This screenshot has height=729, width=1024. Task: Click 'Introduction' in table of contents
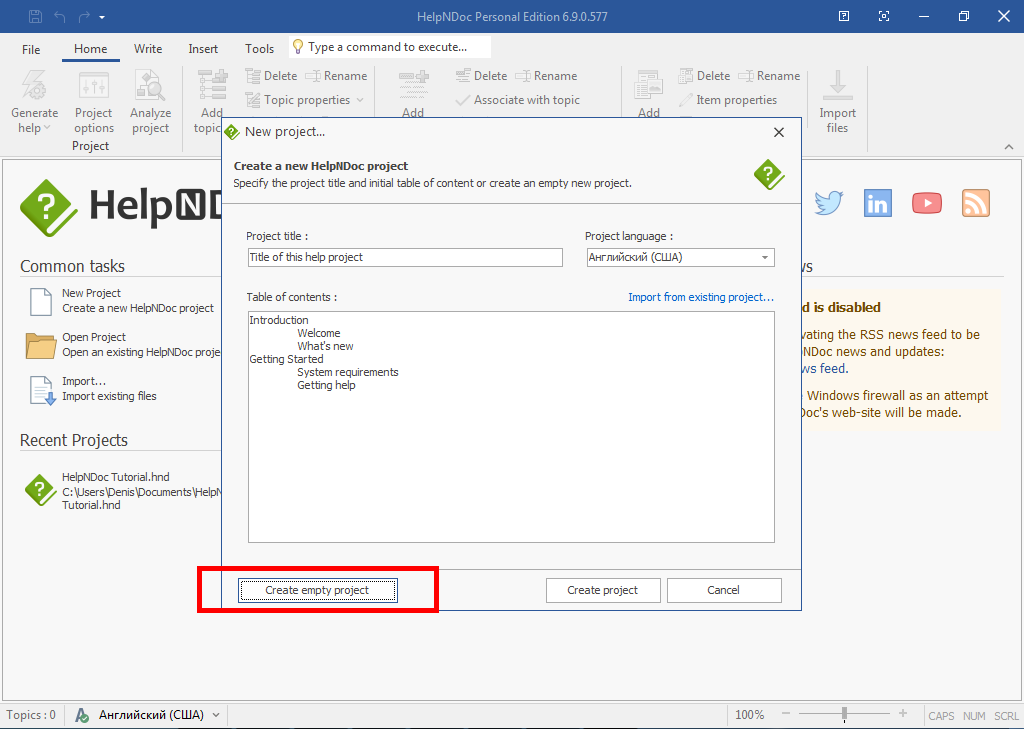point(279,320)
